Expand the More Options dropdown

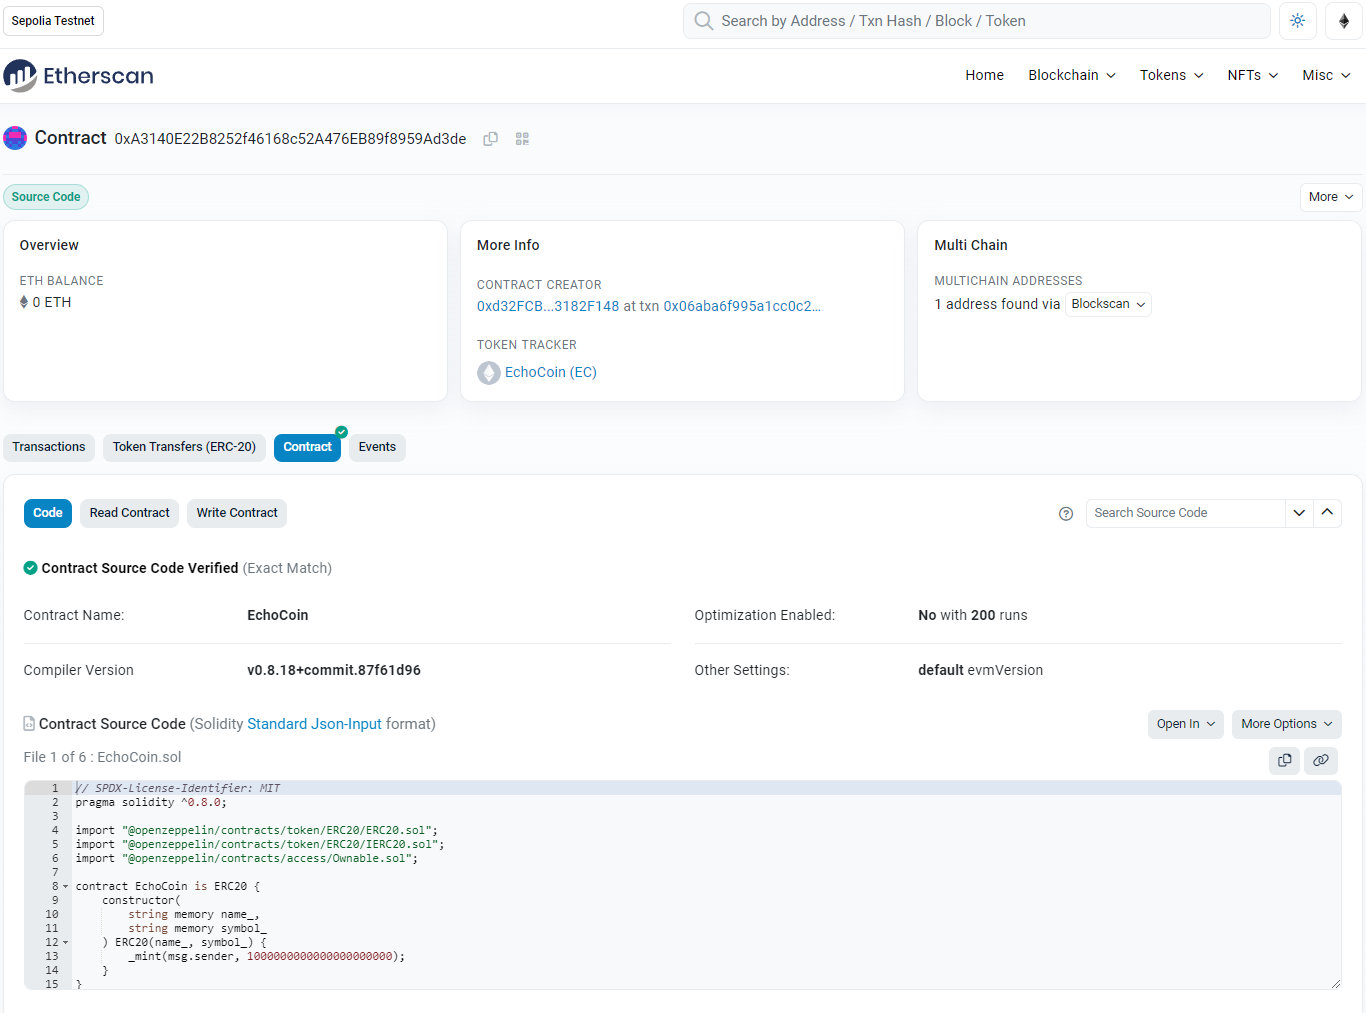pos(1287,724)
